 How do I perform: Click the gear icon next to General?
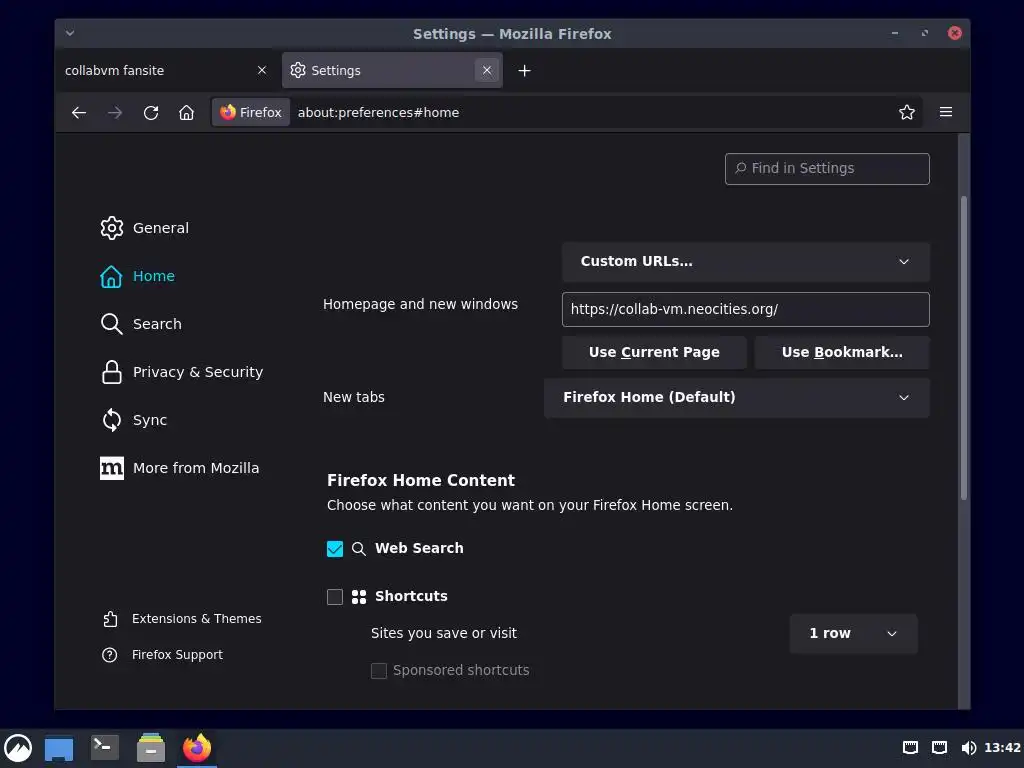[112, 228]
